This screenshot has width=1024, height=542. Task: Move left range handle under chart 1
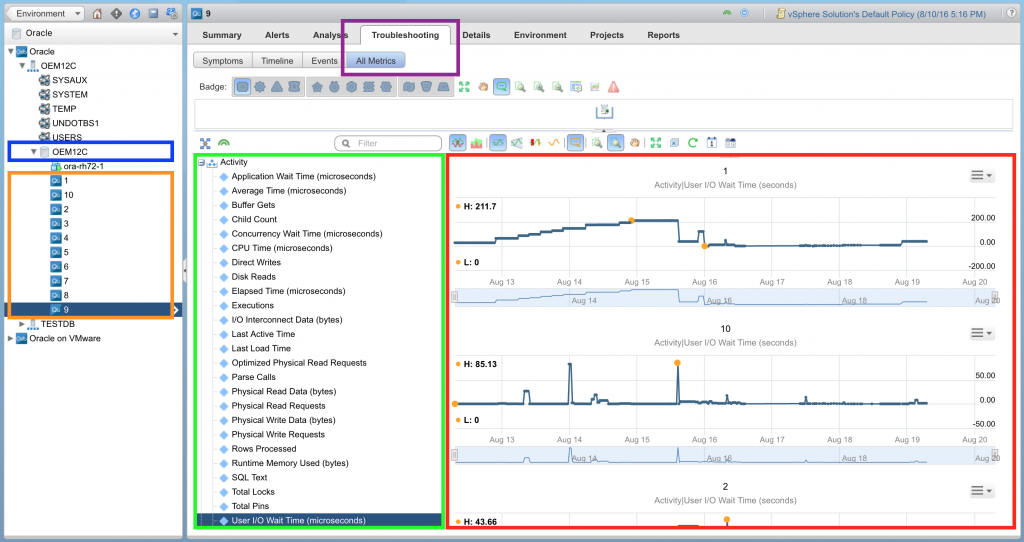click(455, 297)
